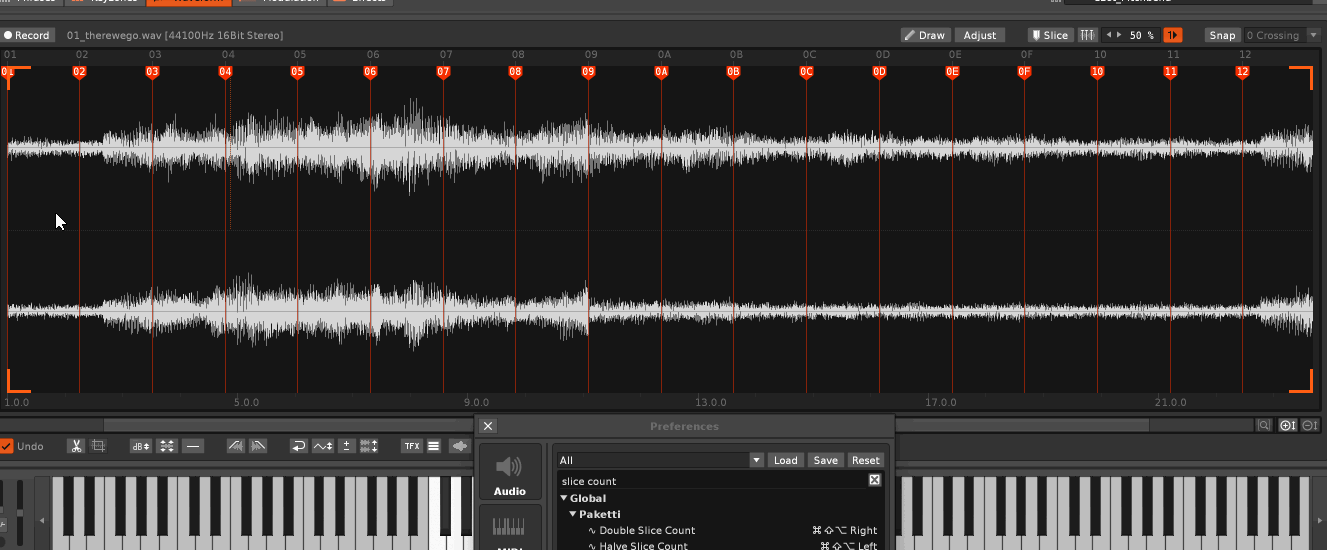The image size is (1327, 550).
Task: Toggle the Undo checkbox
Action: (x=7, y=446)
